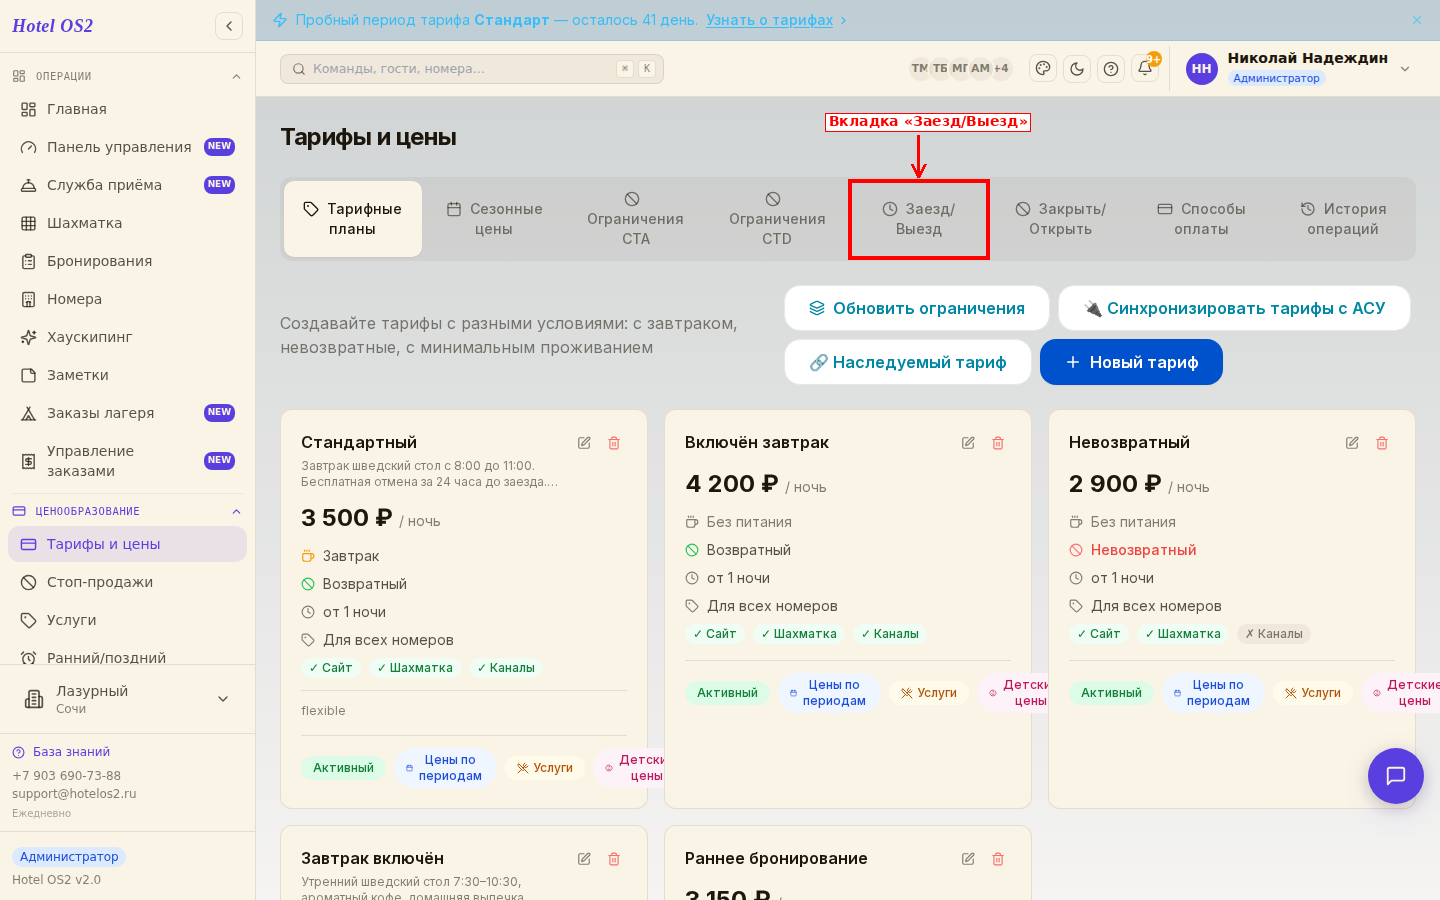
Task: Open notifications bell
Action: (1145, 69)
